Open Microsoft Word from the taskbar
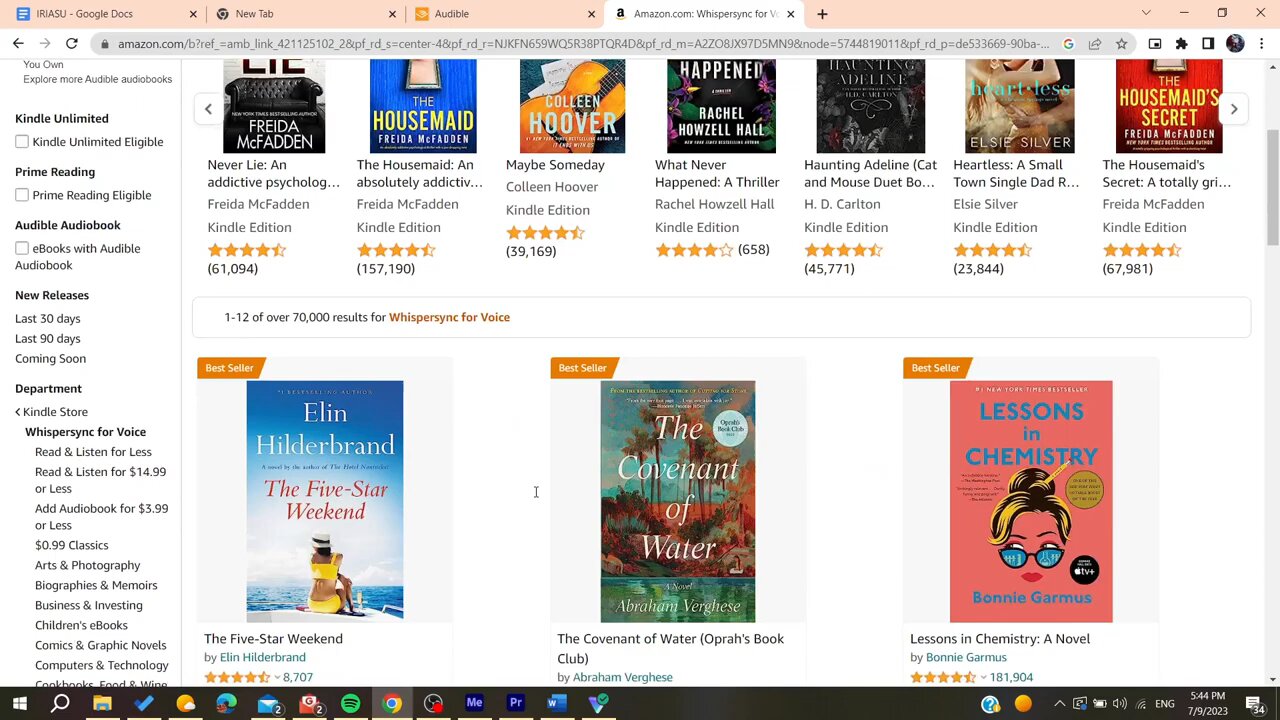 pyautogui.click(x=557, y=703)
